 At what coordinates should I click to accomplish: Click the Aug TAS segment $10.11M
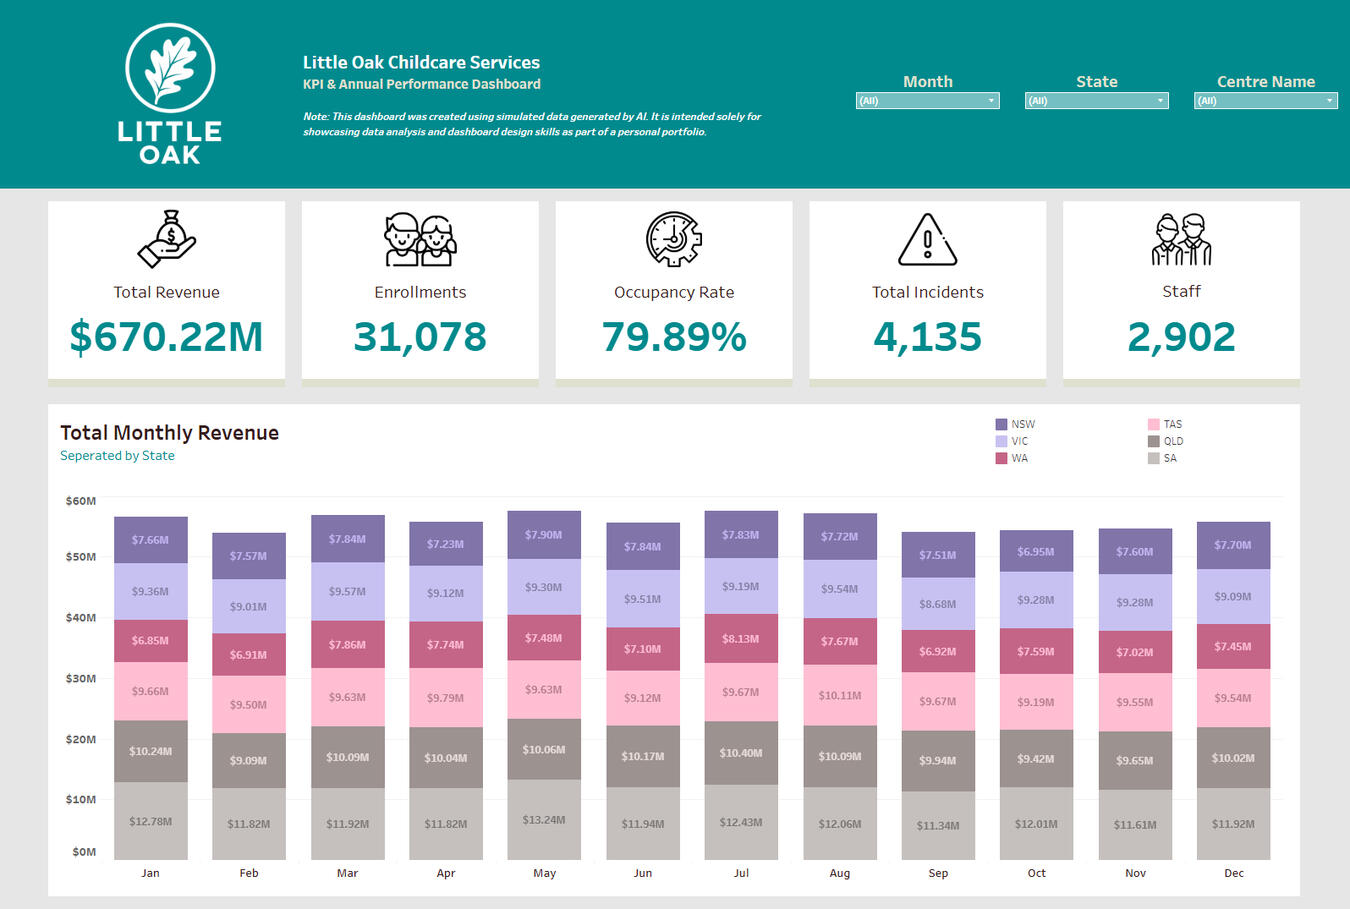839,695
